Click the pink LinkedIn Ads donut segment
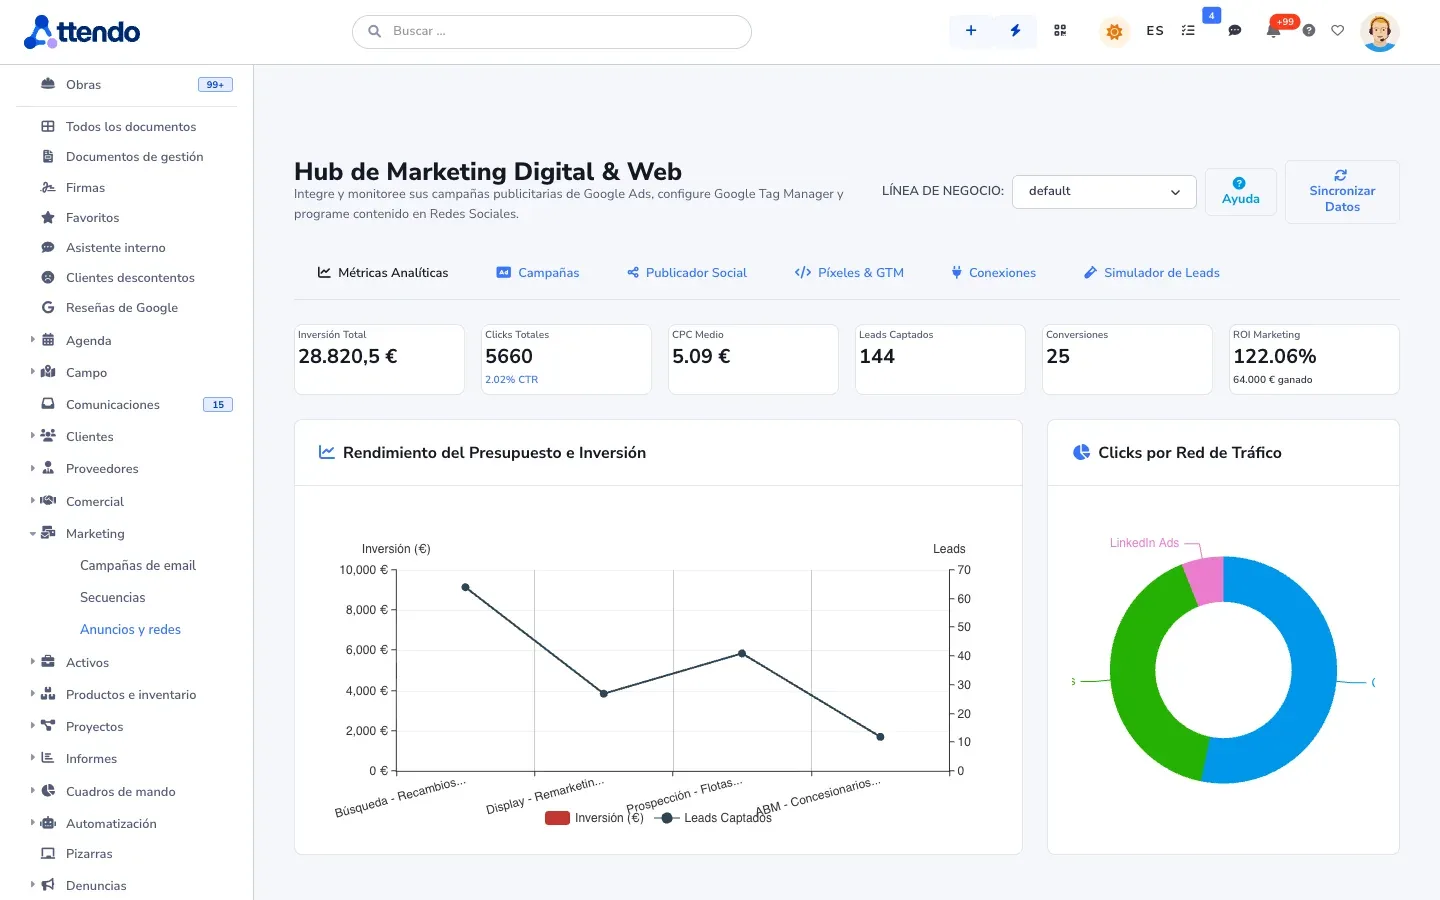The width and height of the screenshot is (1440, 900). click(x=1205, y=580)
